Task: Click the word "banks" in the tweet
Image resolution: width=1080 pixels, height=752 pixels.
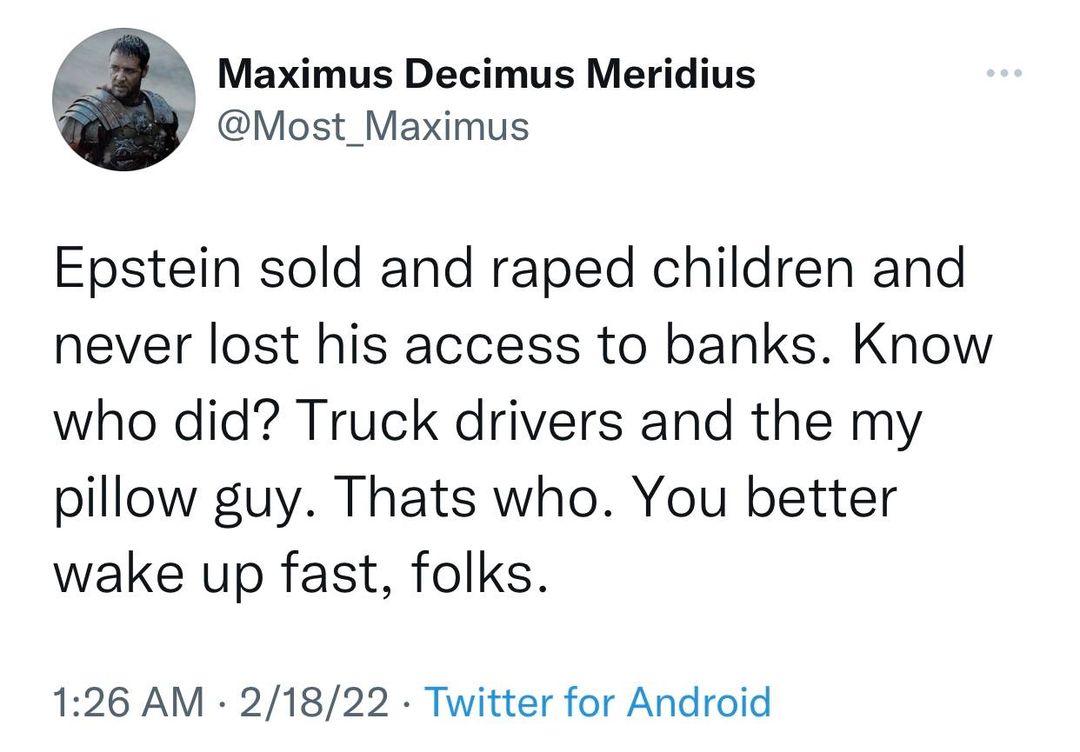Action: point(726,345)
